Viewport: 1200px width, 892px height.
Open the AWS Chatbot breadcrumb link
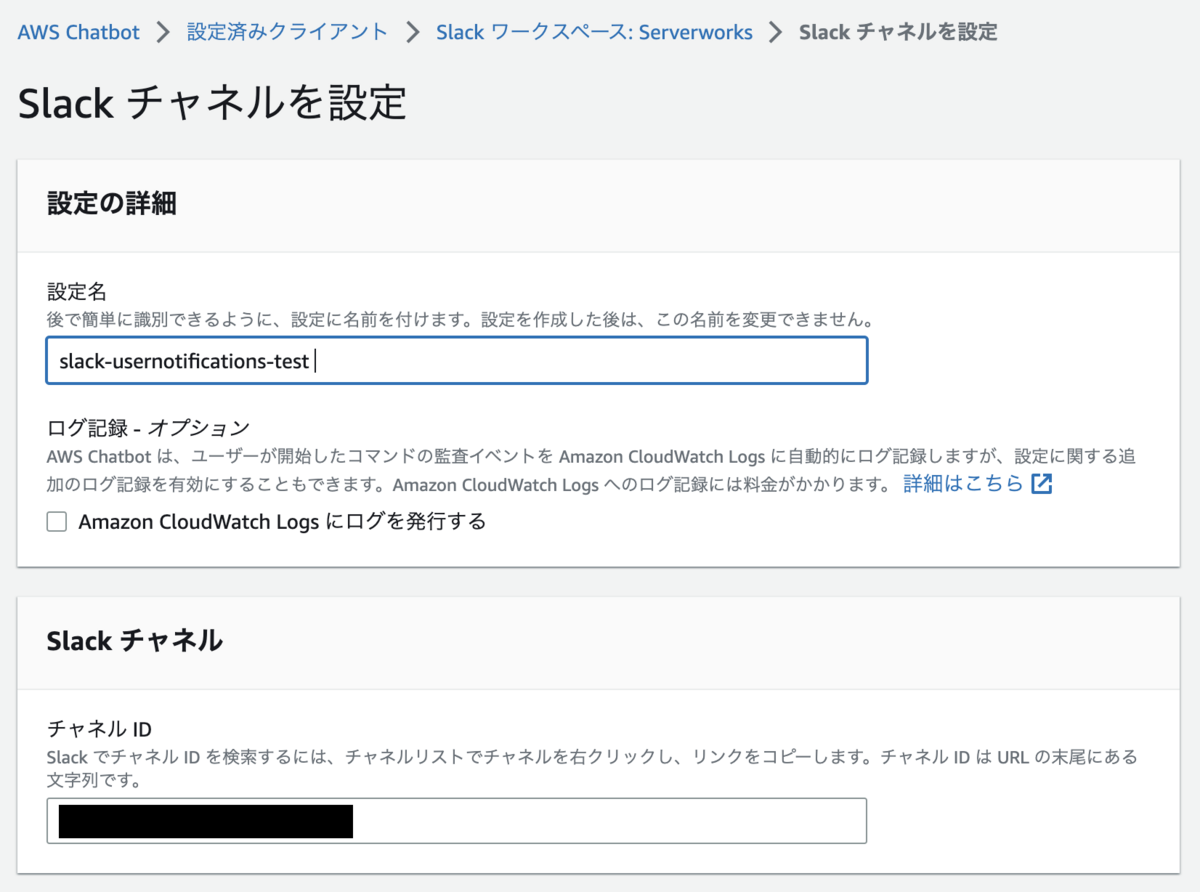tap(79, 32)
